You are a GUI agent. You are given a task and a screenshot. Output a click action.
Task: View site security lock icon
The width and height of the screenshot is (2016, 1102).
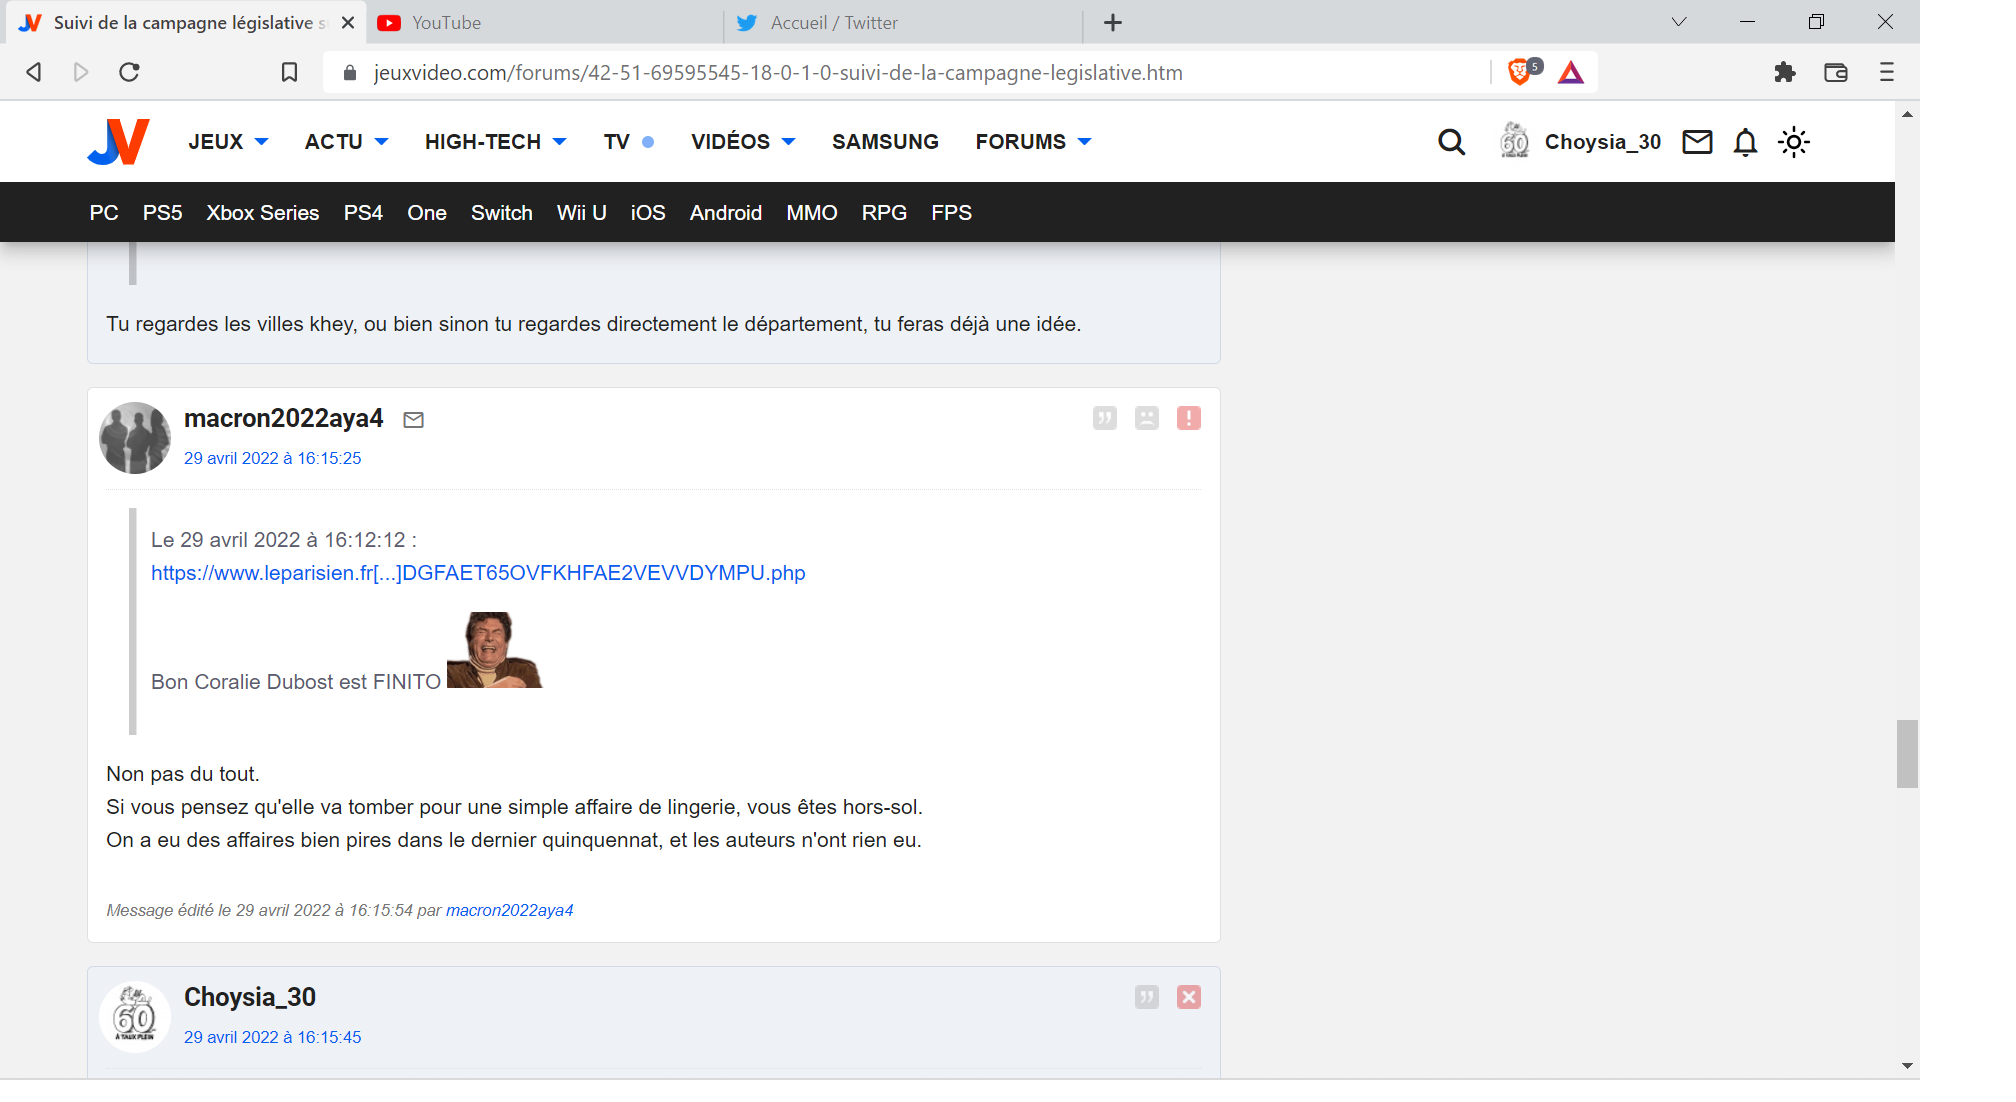(349, 73)
